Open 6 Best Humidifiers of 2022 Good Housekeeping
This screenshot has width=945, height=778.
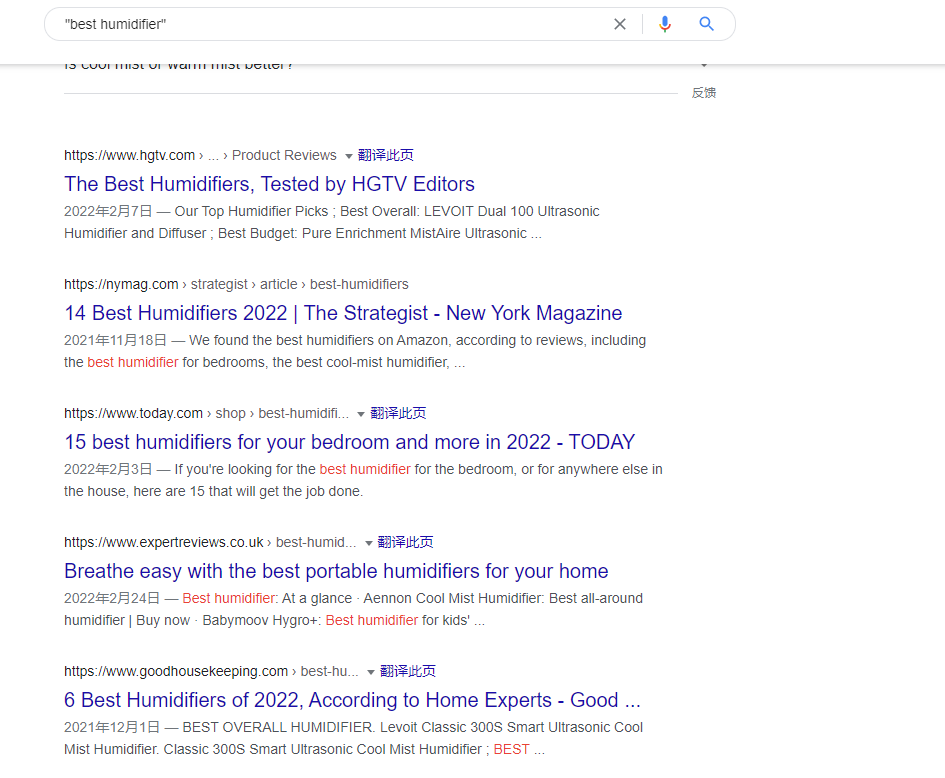(352, 700)
